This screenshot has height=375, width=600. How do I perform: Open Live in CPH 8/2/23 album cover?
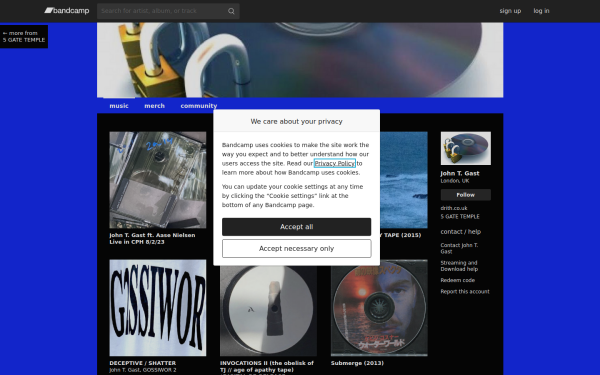(x=158, y=180)
